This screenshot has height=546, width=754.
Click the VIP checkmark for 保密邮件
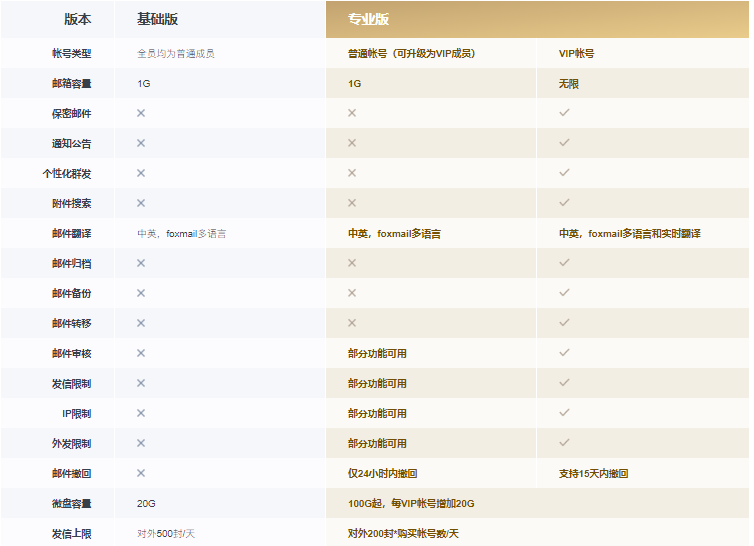[564, 113]
